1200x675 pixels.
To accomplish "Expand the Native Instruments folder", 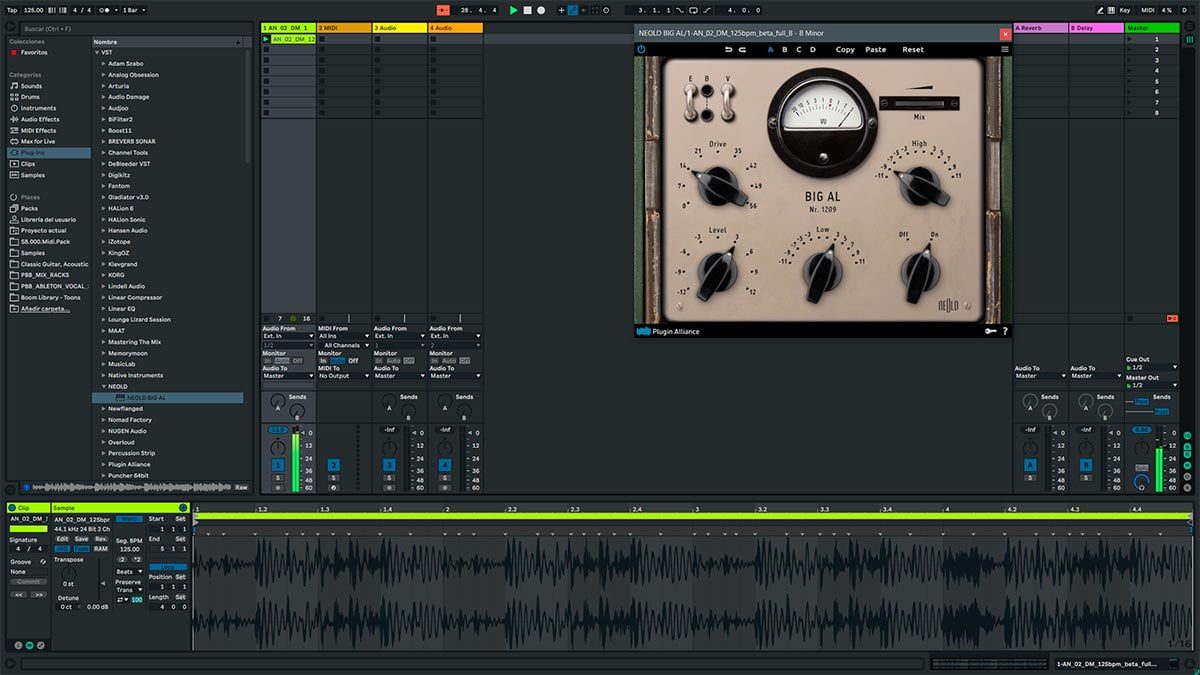I will click(104, 375).
